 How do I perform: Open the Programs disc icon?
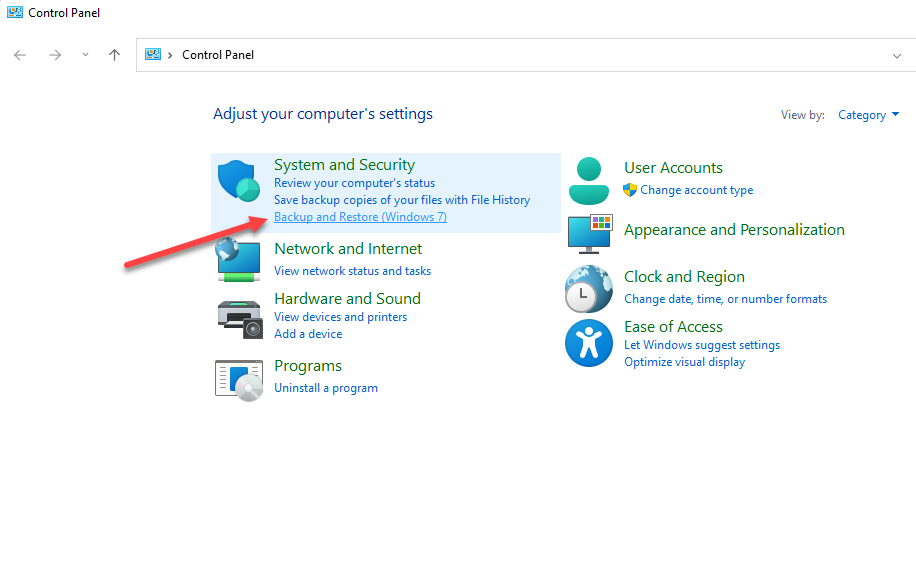click(238, 379)
